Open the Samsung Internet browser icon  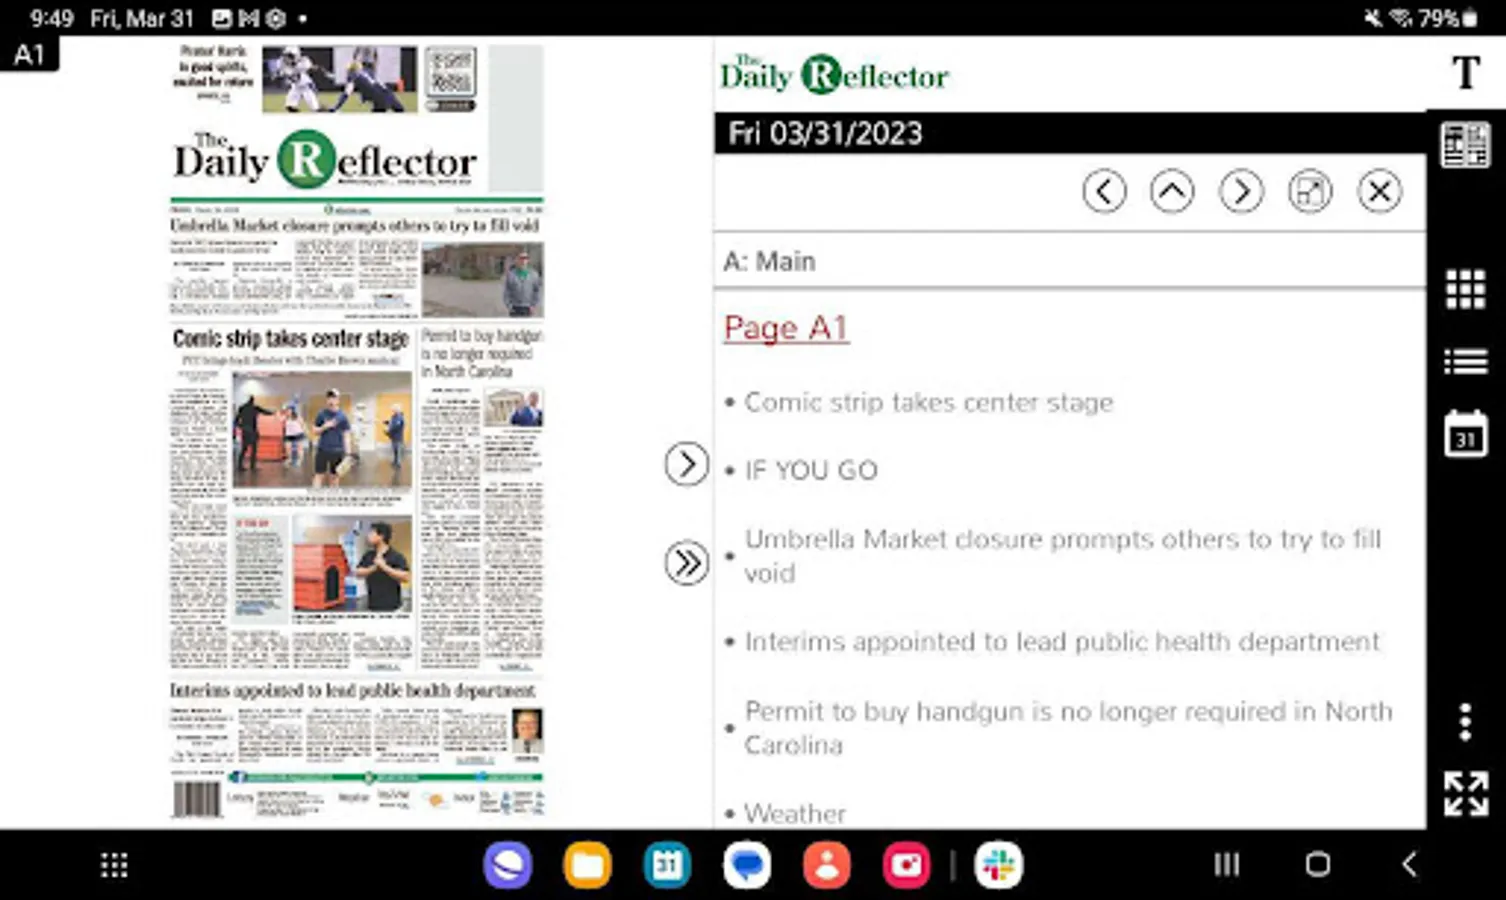[x=508, y=865]
